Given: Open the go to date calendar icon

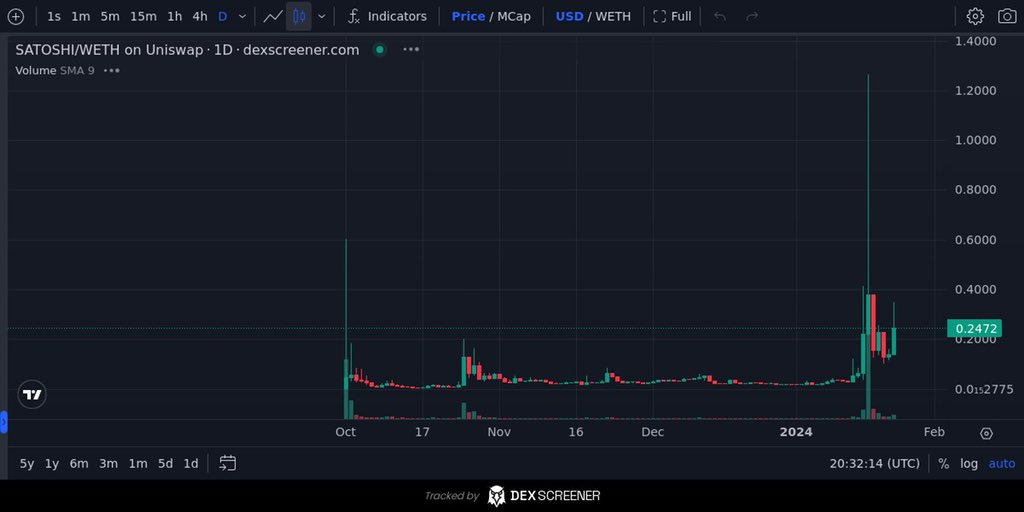Looking at the screenshot, I should (227, 464).
